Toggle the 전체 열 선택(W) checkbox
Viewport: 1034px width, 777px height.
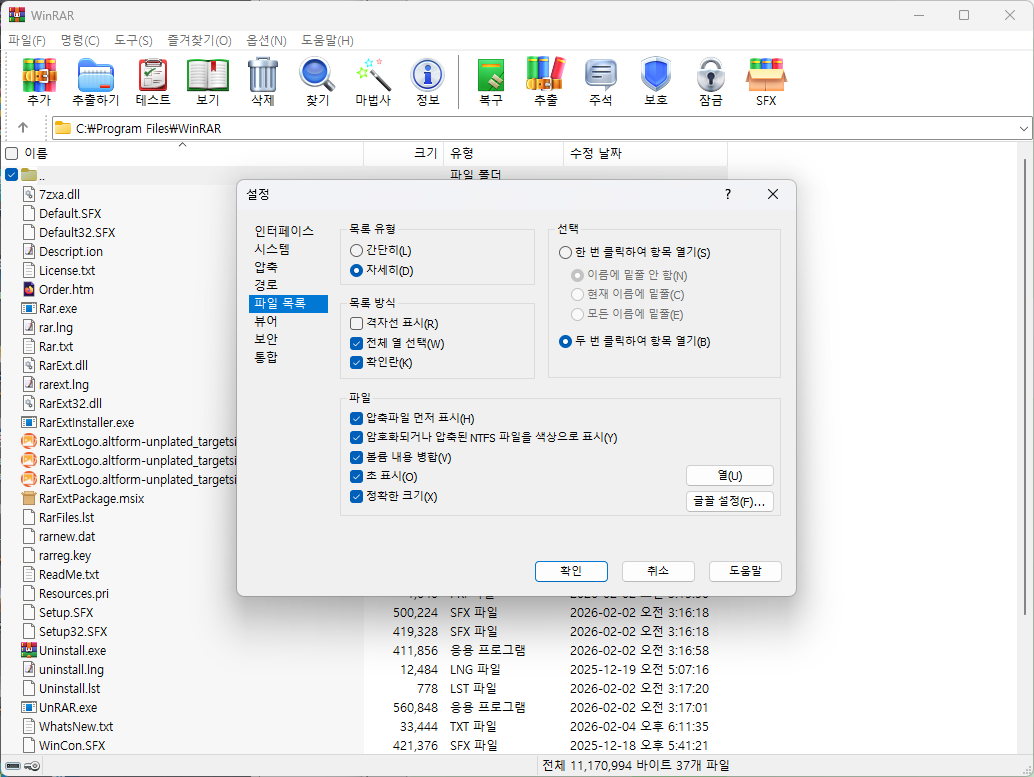(357, 343)
